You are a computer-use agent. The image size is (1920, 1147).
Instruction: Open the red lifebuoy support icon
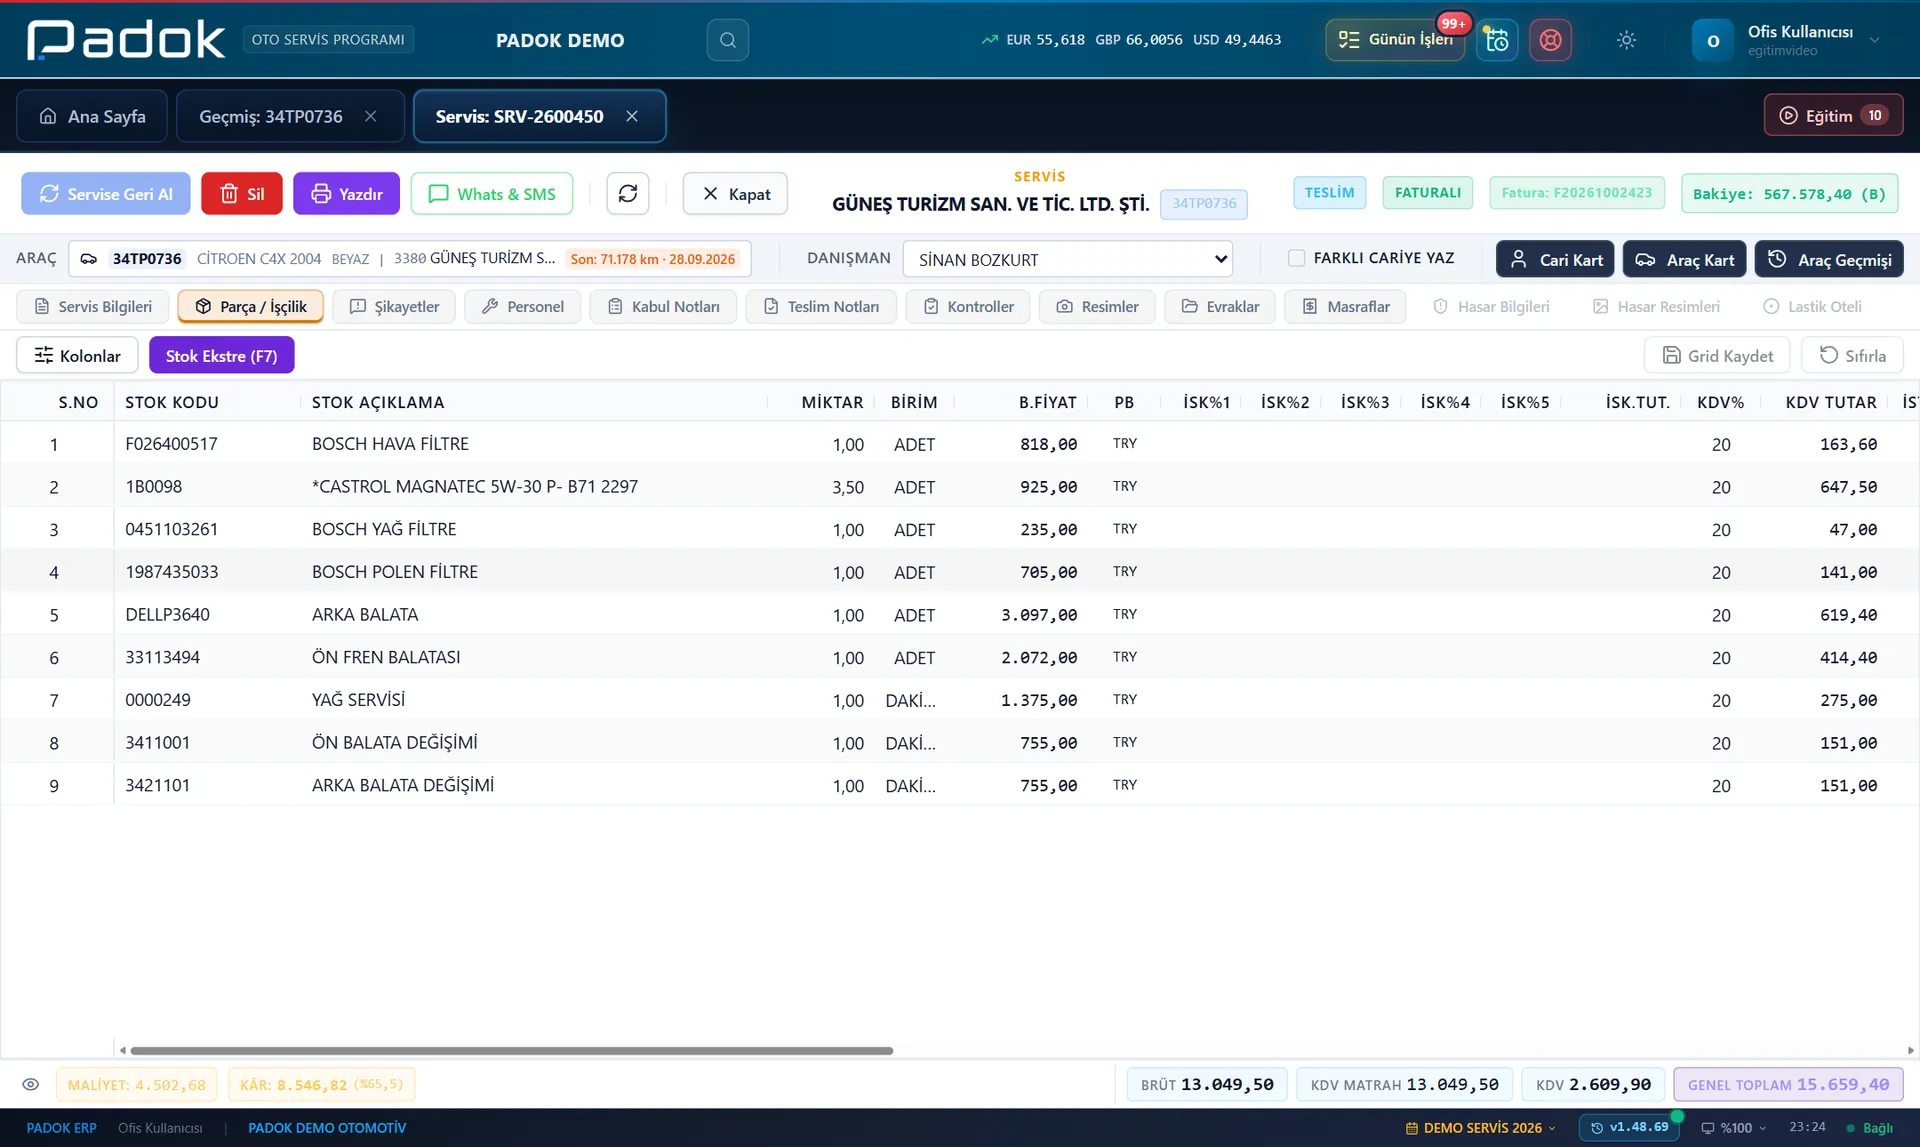(x=1550, y=40)
